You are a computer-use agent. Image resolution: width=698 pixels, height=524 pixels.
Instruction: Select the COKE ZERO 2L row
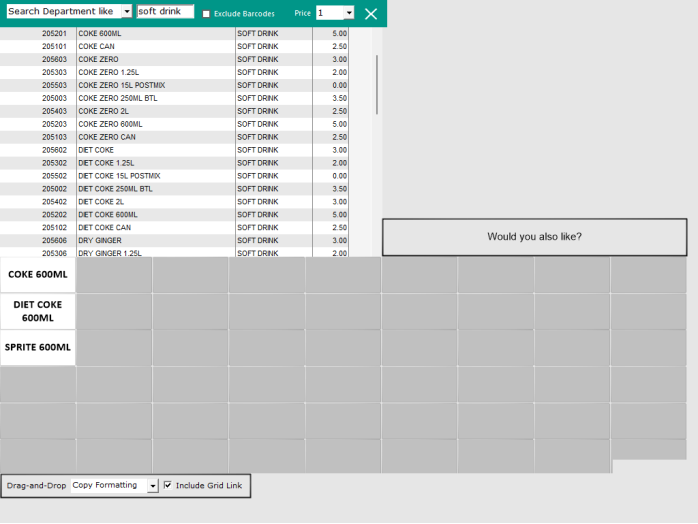174,111
